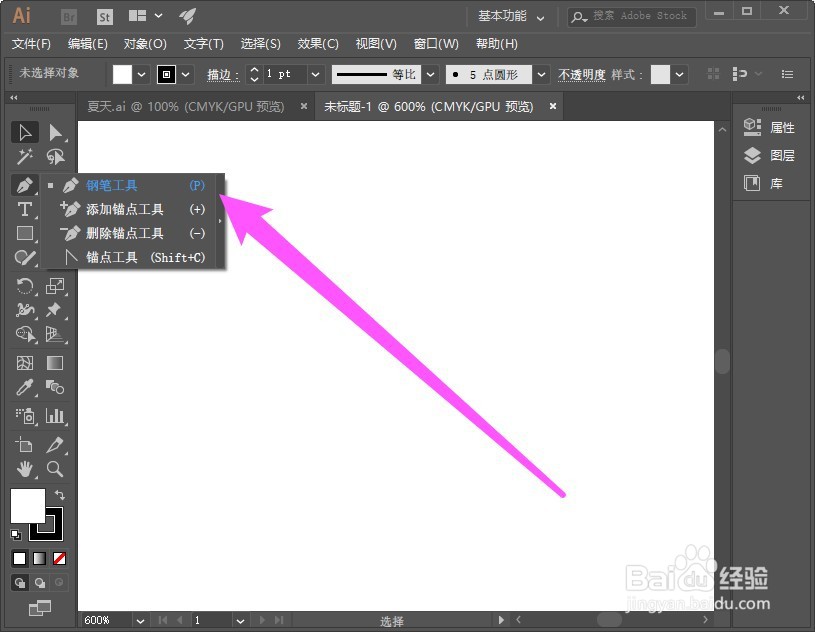The width and height of the screenshot is (815, 632).
Task: Click the 不透明度 opacity link
Action: point(582,75)
